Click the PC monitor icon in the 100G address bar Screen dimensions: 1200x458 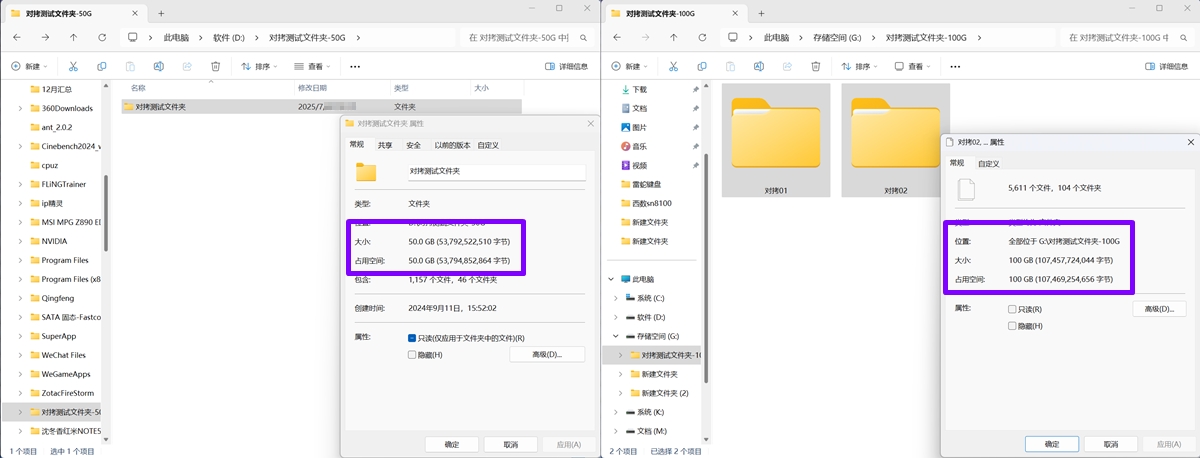tap(732, 37)
